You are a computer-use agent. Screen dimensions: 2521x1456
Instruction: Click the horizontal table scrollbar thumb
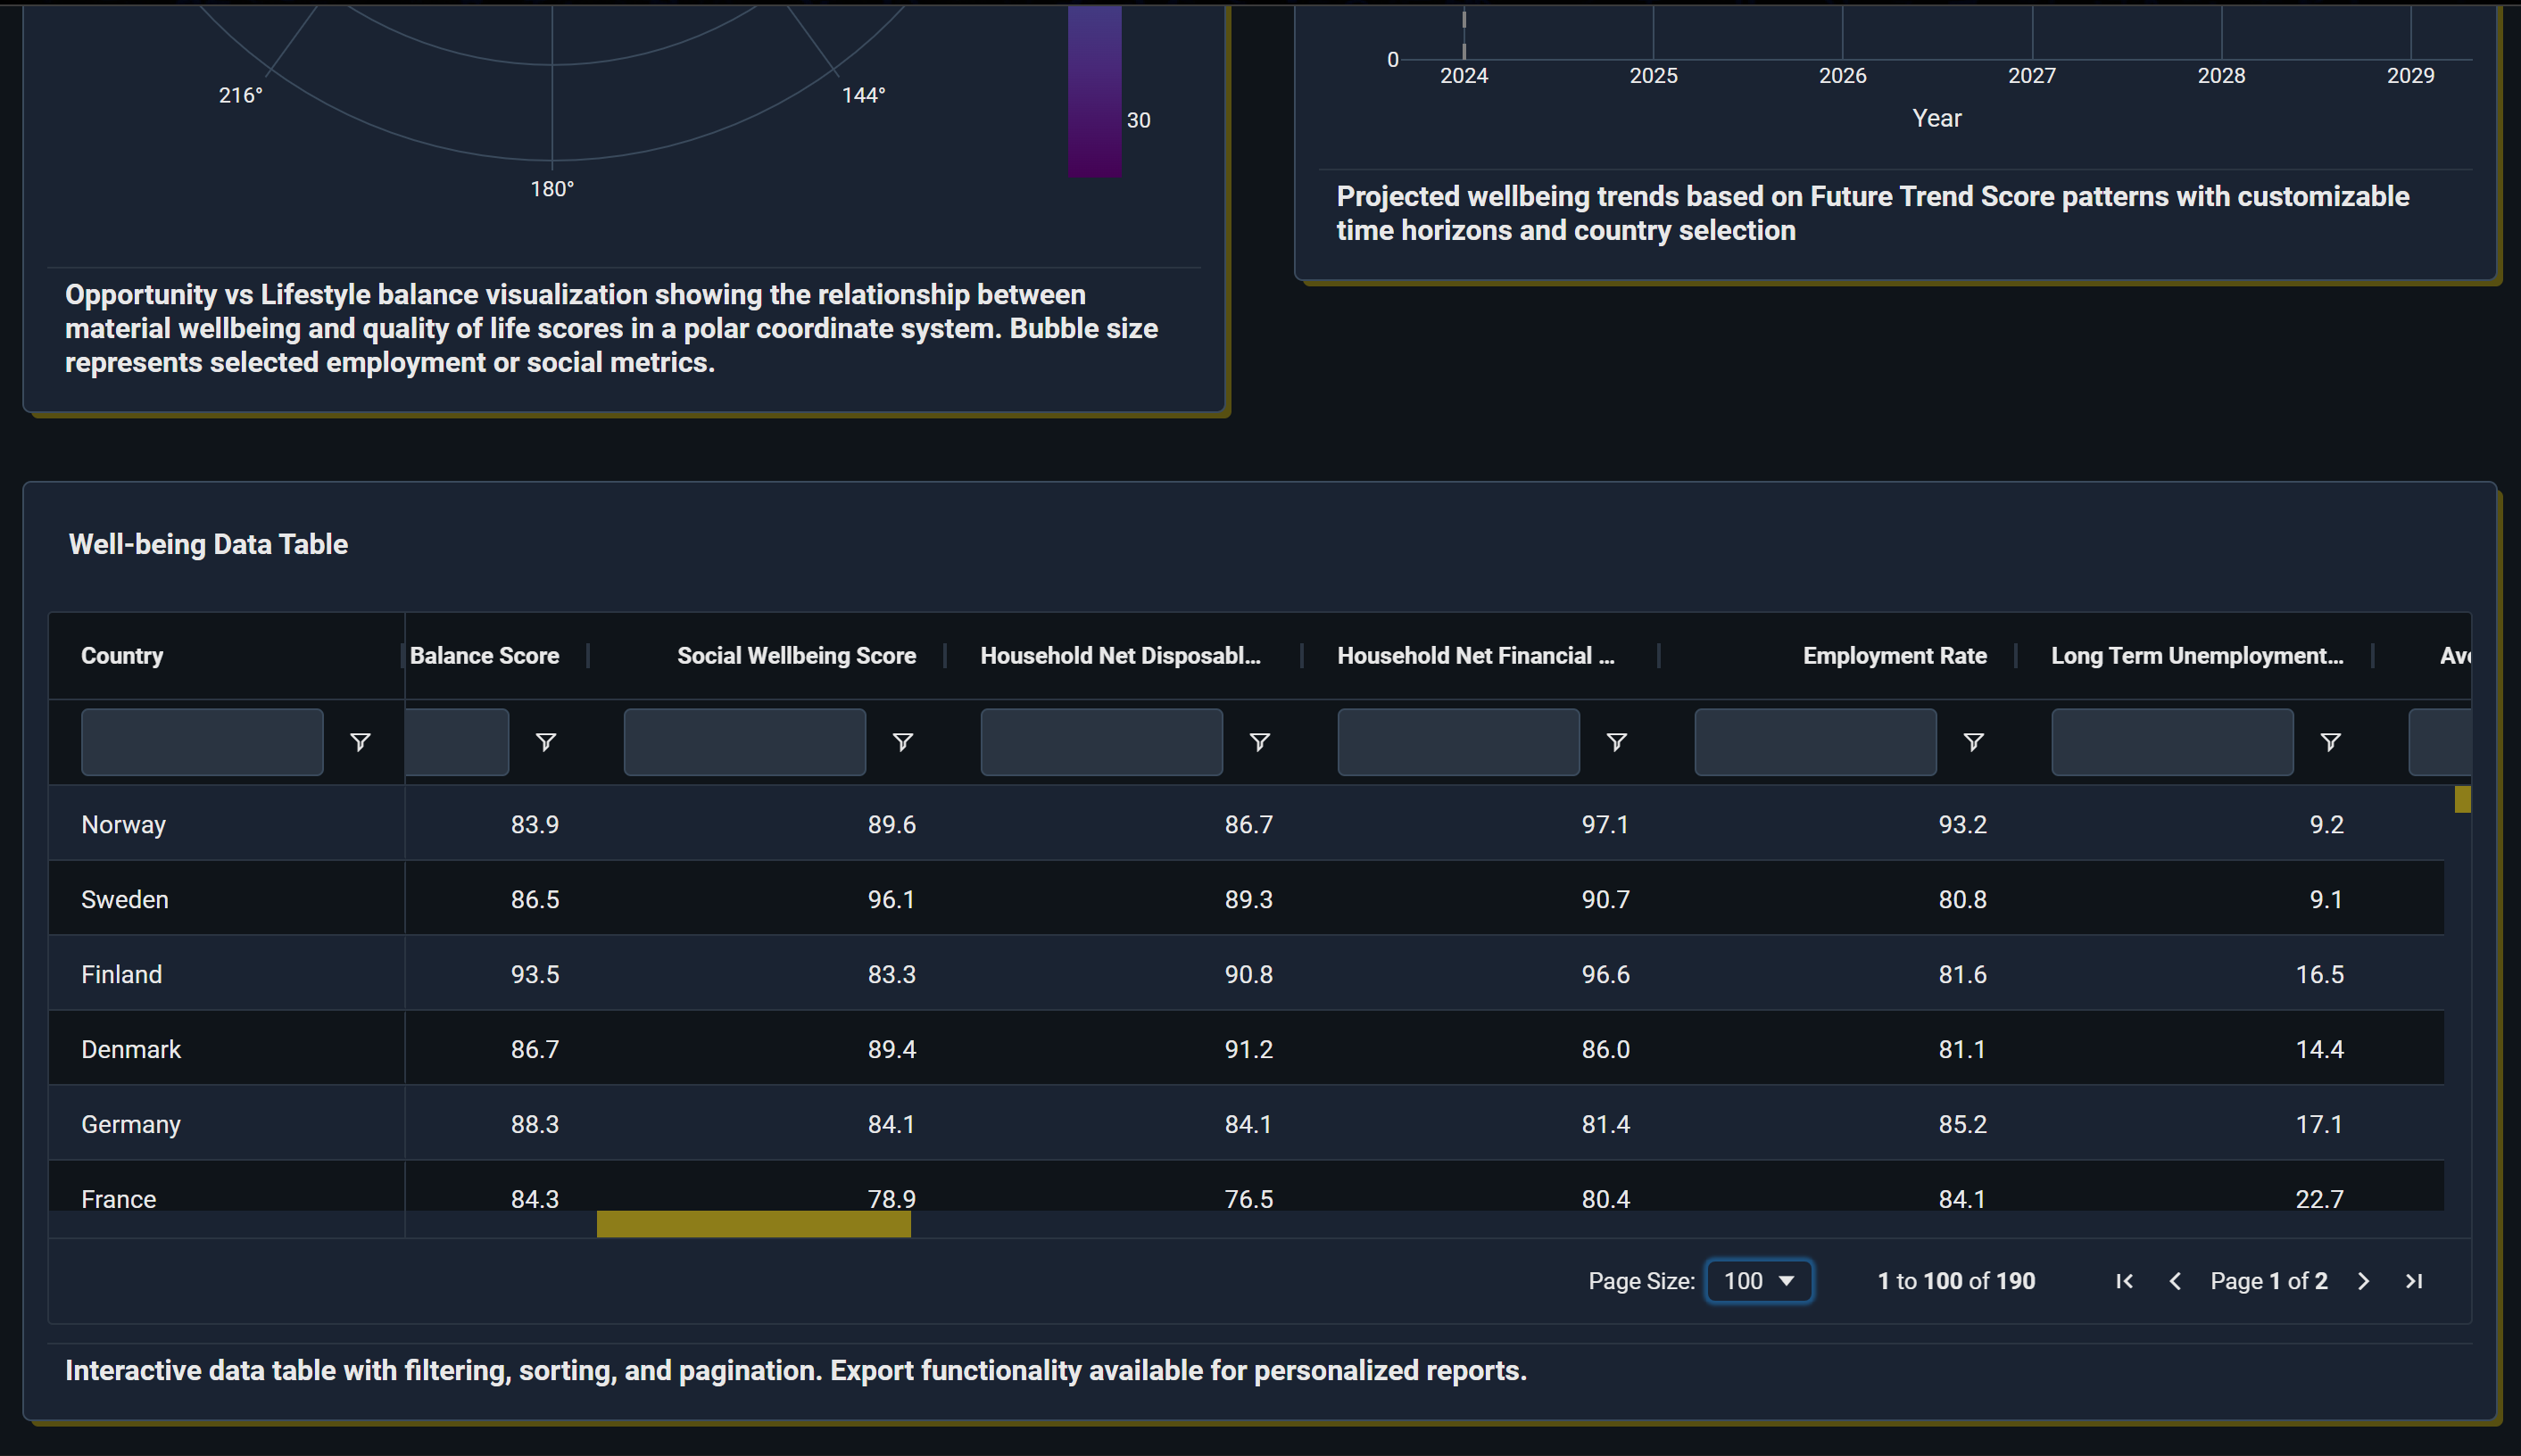pos(753,1224)
